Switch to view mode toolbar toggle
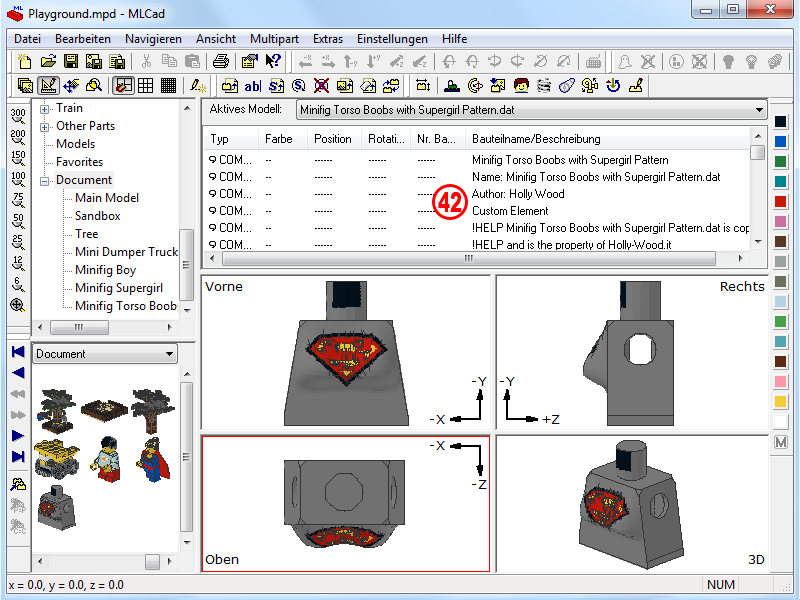 [25, 86]
